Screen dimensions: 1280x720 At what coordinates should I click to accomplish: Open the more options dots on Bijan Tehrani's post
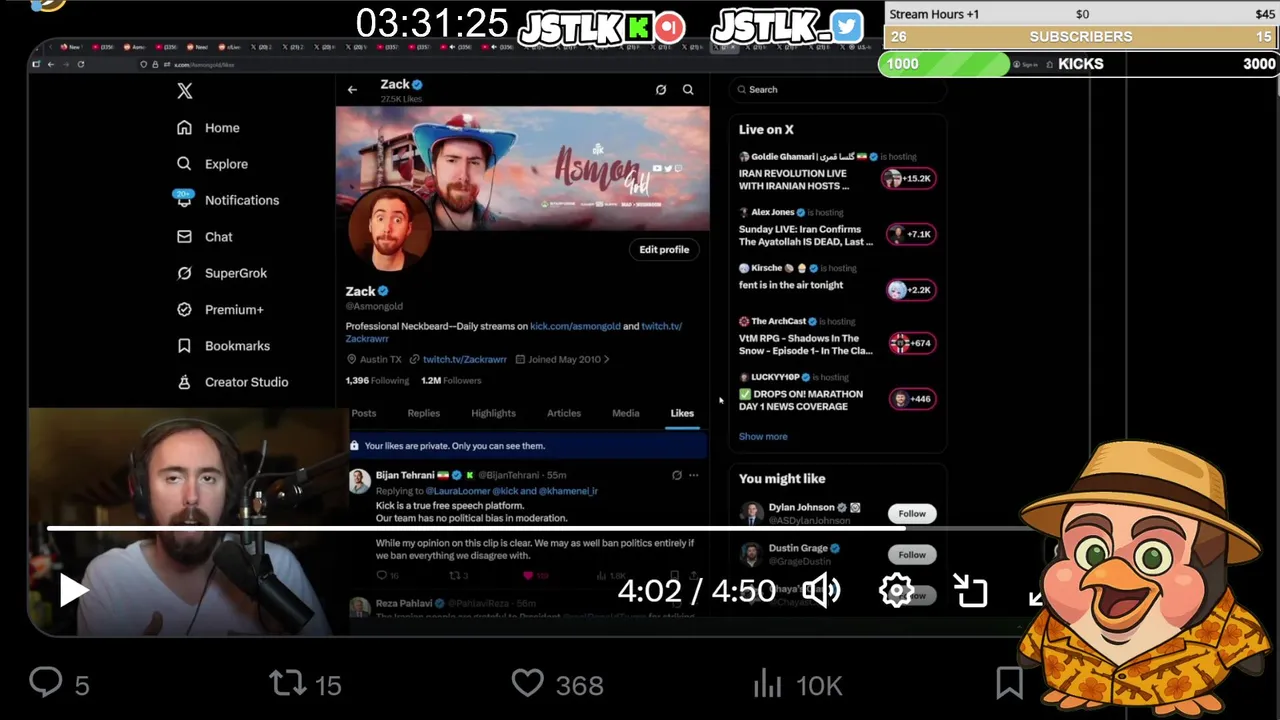point(693,476)
